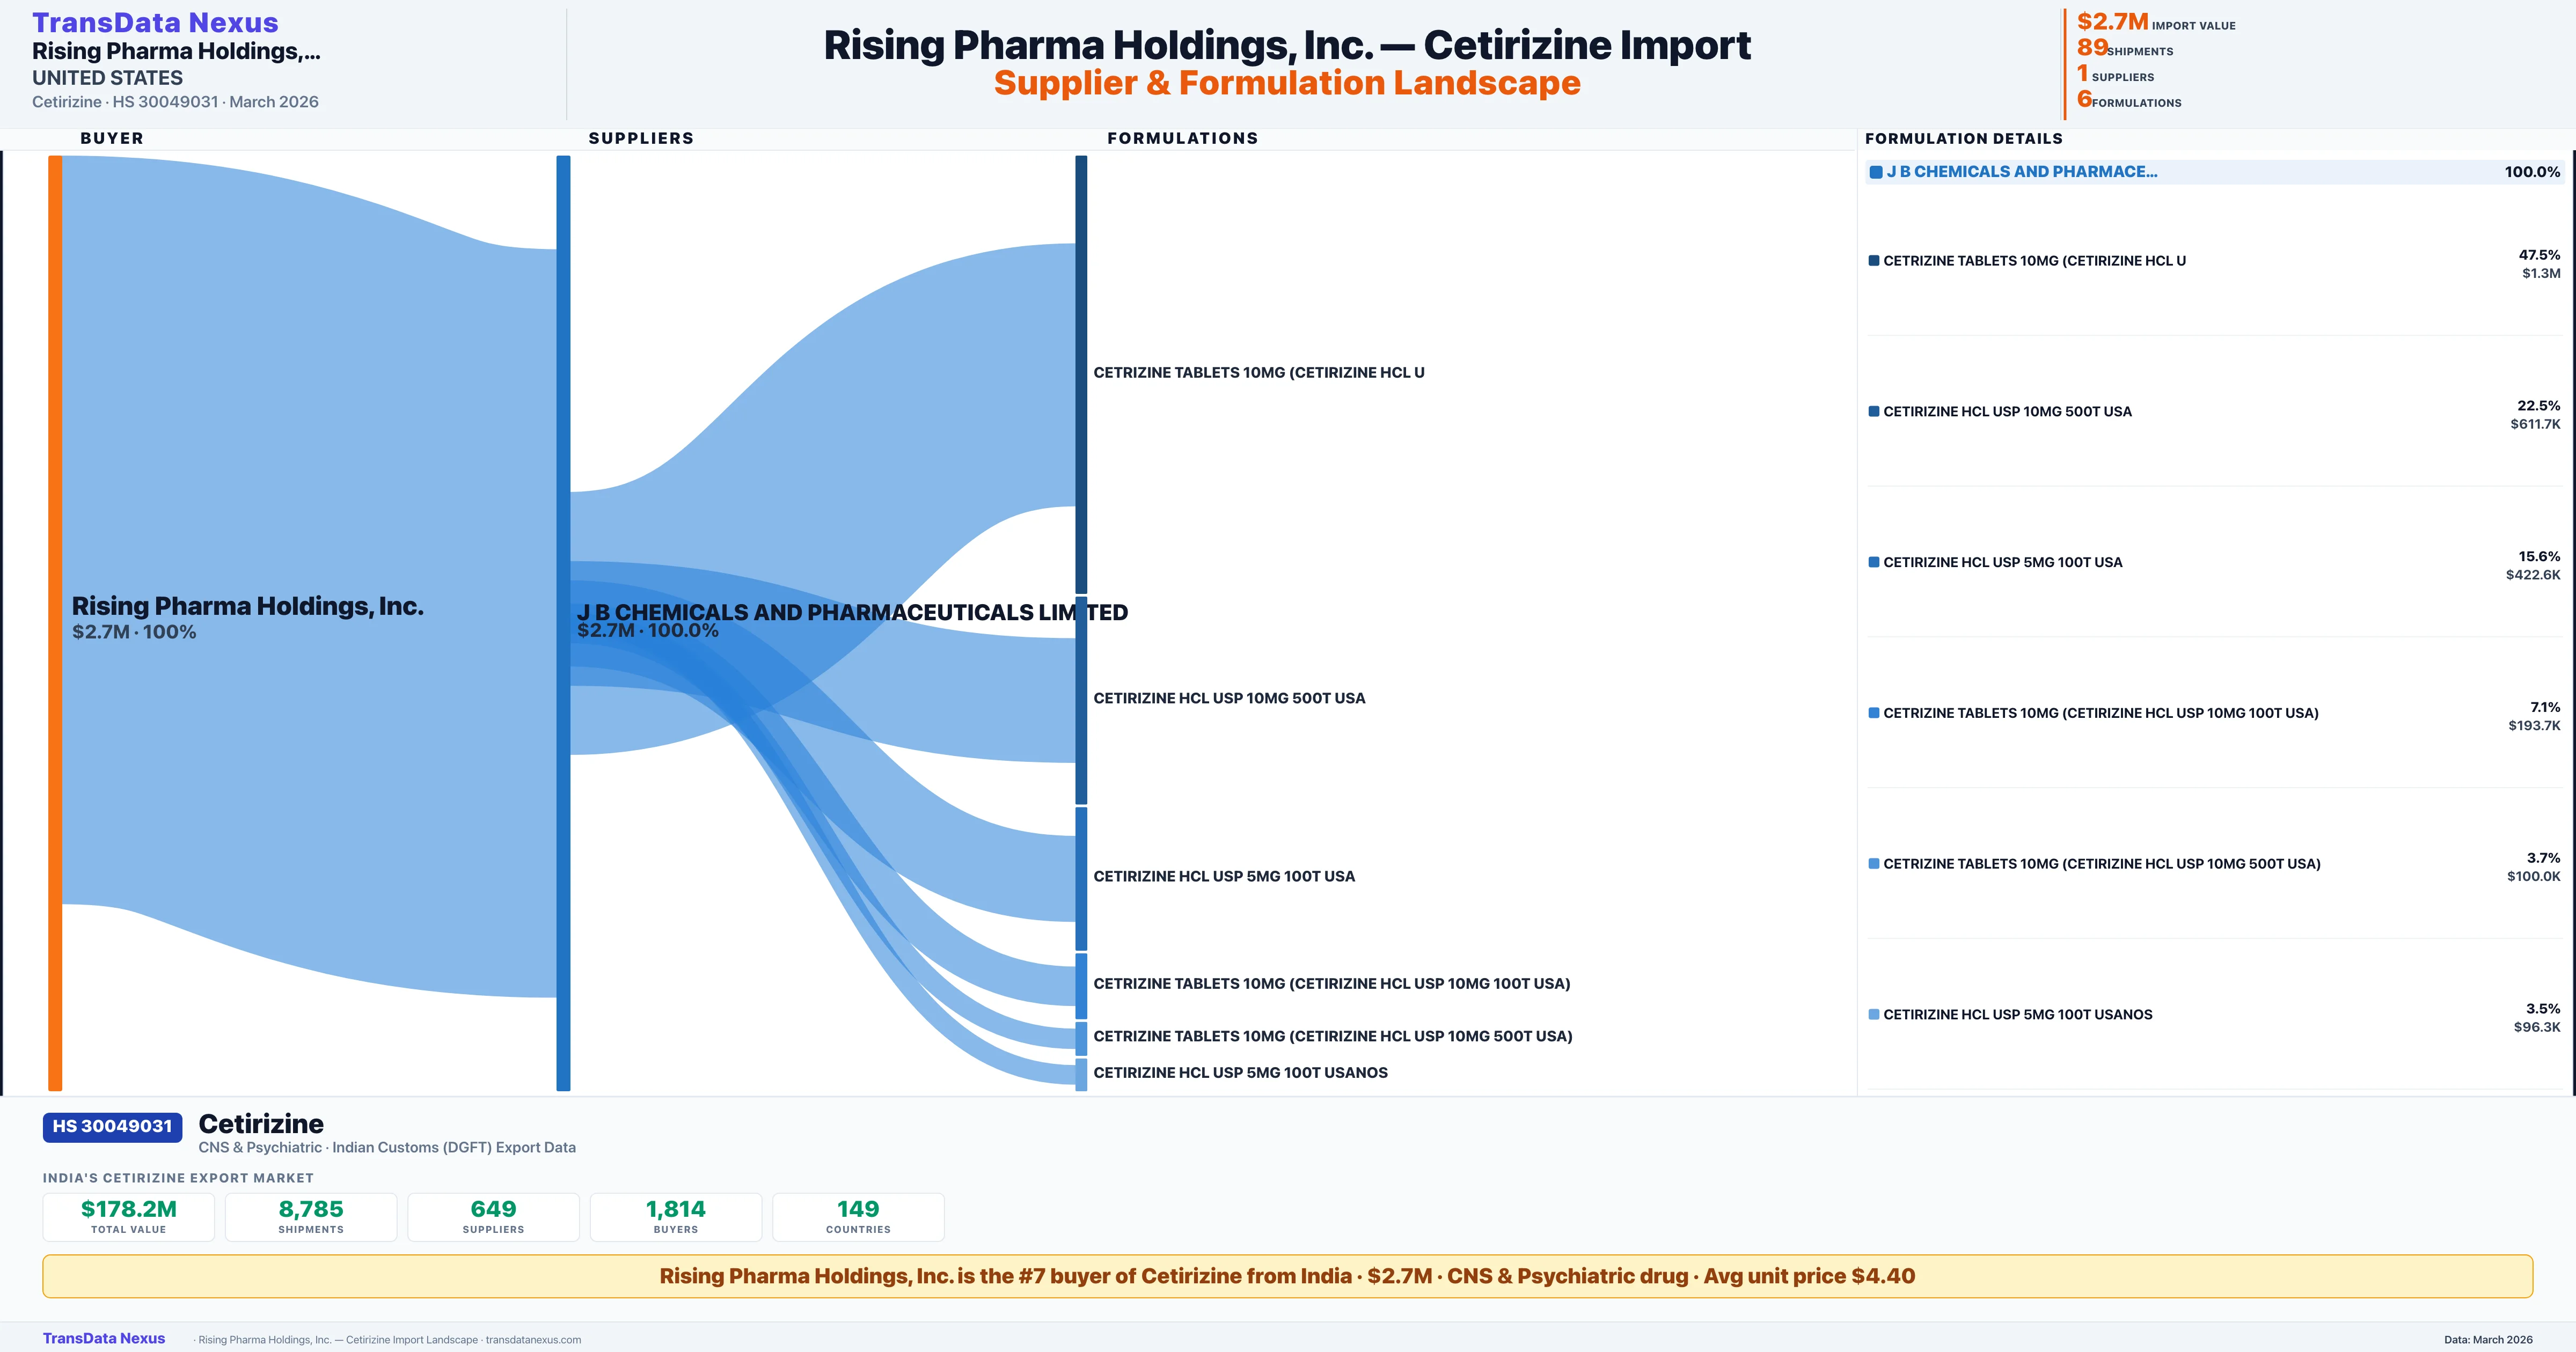Click the TransData Nexus footer link

[104, 1338]
